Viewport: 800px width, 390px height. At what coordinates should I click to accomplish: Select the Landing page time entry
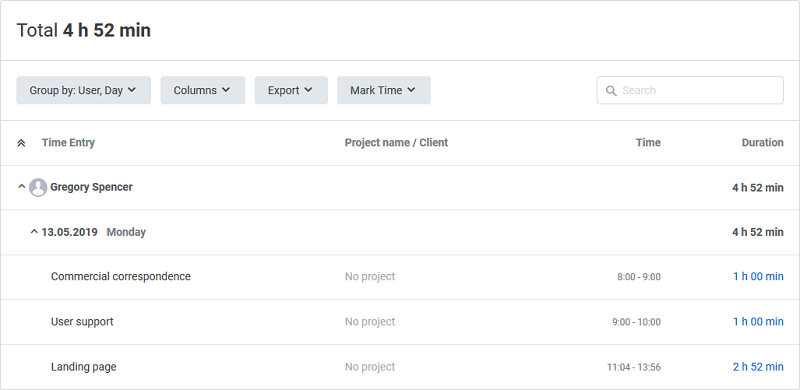click(84, 367)
